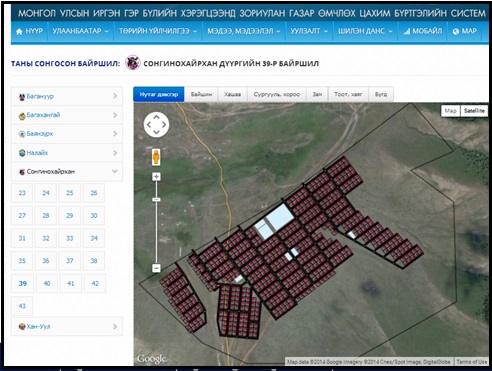The image size is (492, 371).
Task: Switch to the Тоот, хаяг tab
Action: (348, 94)
